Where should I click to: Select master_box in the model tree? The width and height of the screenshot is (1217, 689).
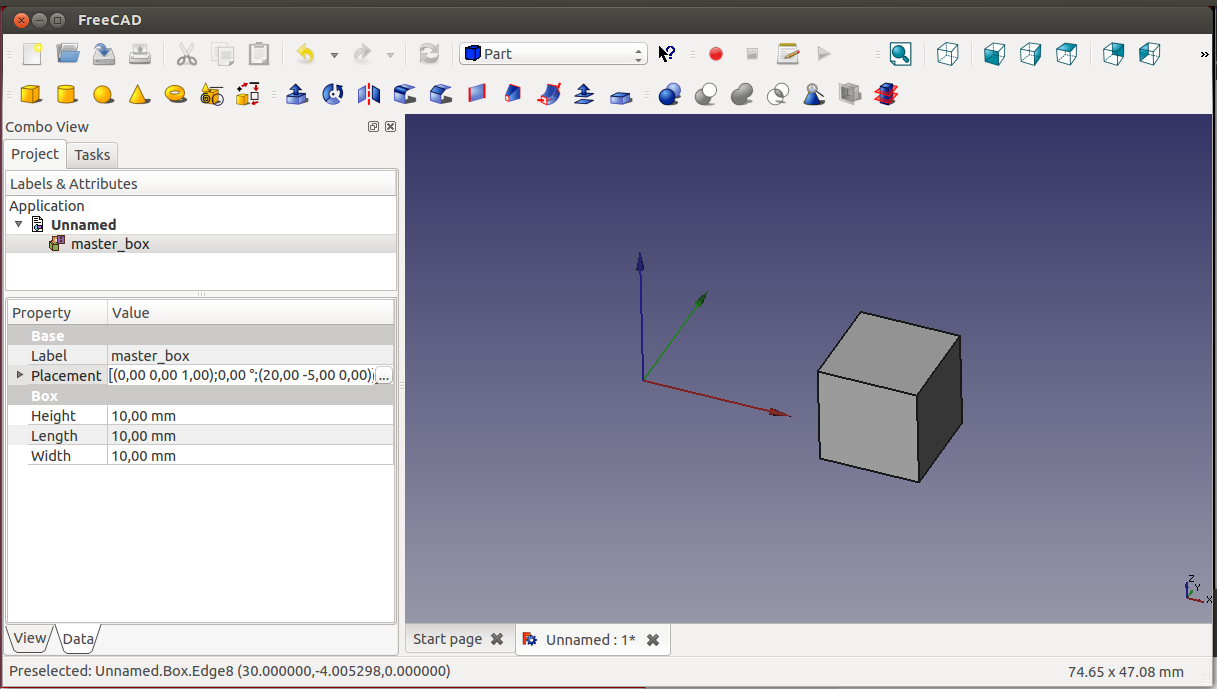[110, 244]
